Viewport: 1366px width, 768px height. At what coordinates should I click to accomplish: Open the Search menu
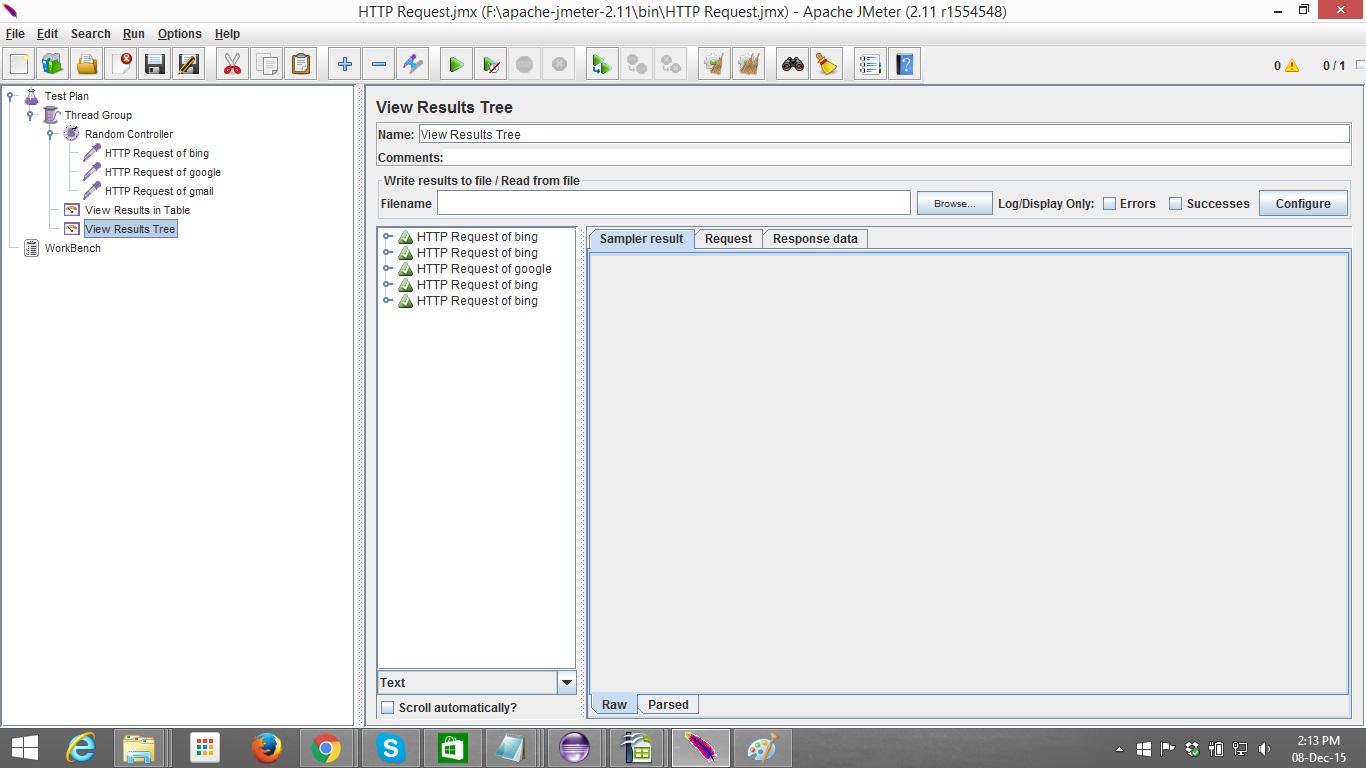(x=91, y=34)
